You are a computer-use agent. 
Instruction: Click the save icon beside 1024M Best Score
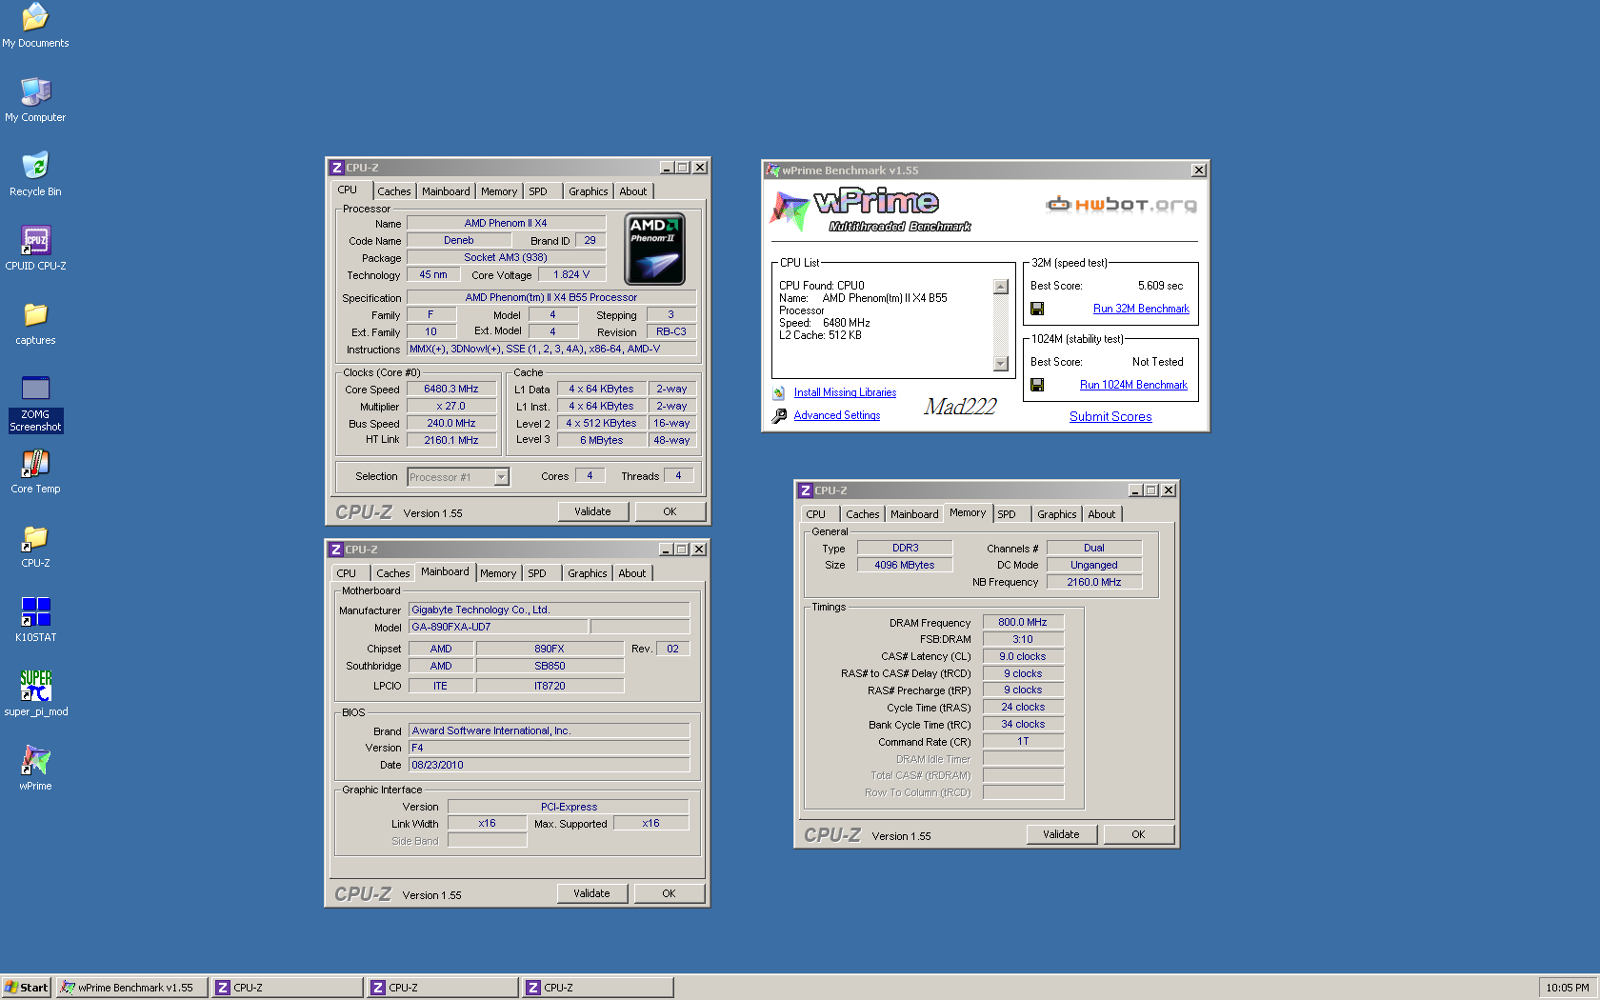point(1037,385)
